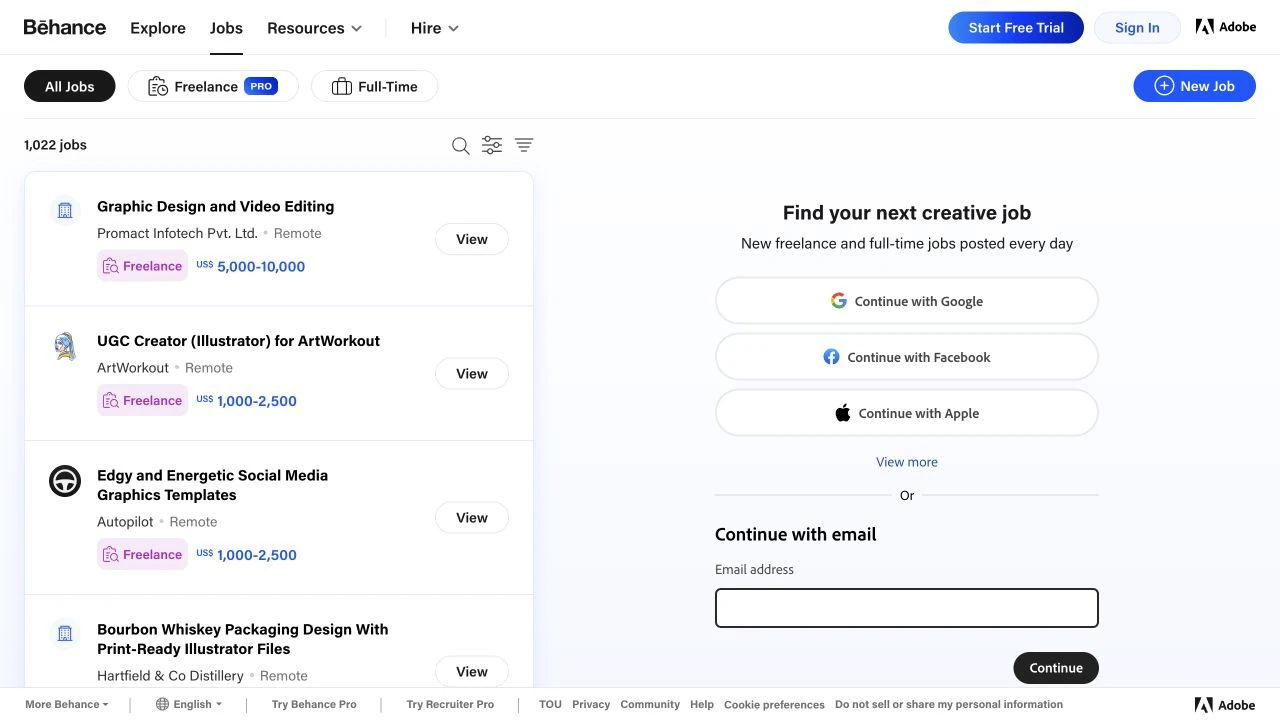Click the Adobe logo in footer
The image size is (1280, 720).
click(x=1224, y=705)
